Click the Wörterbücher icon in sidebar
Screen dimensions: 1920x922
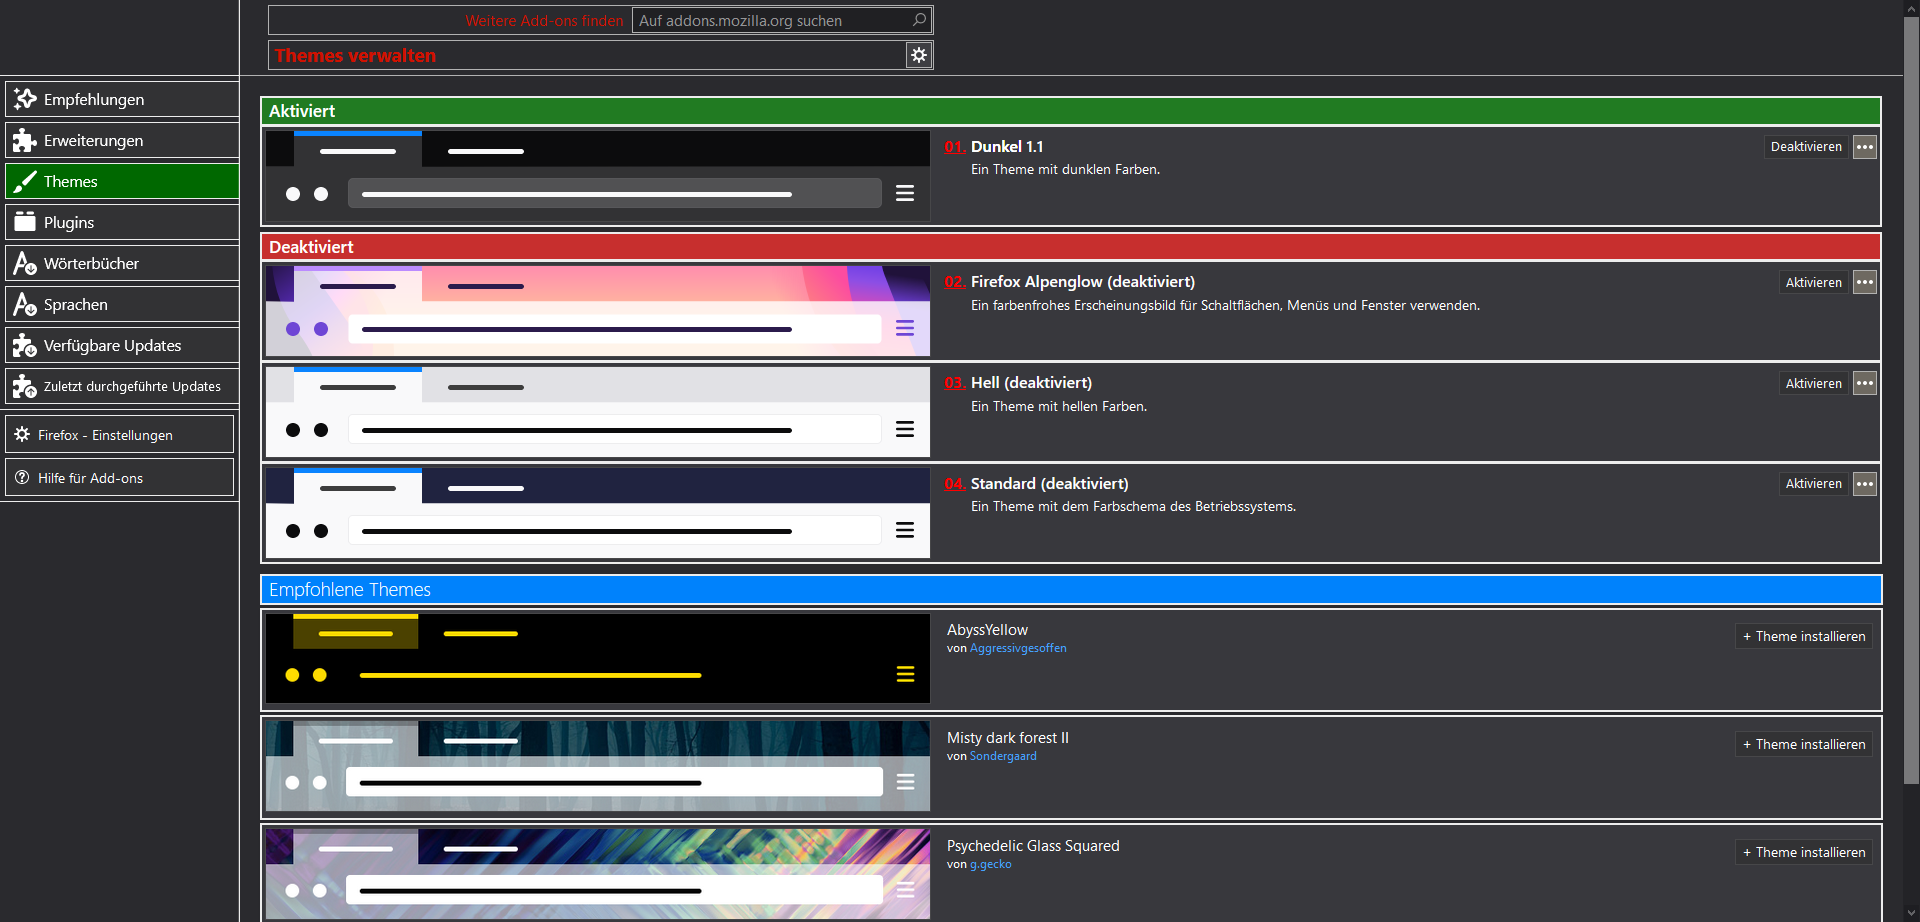click(25, 263)
